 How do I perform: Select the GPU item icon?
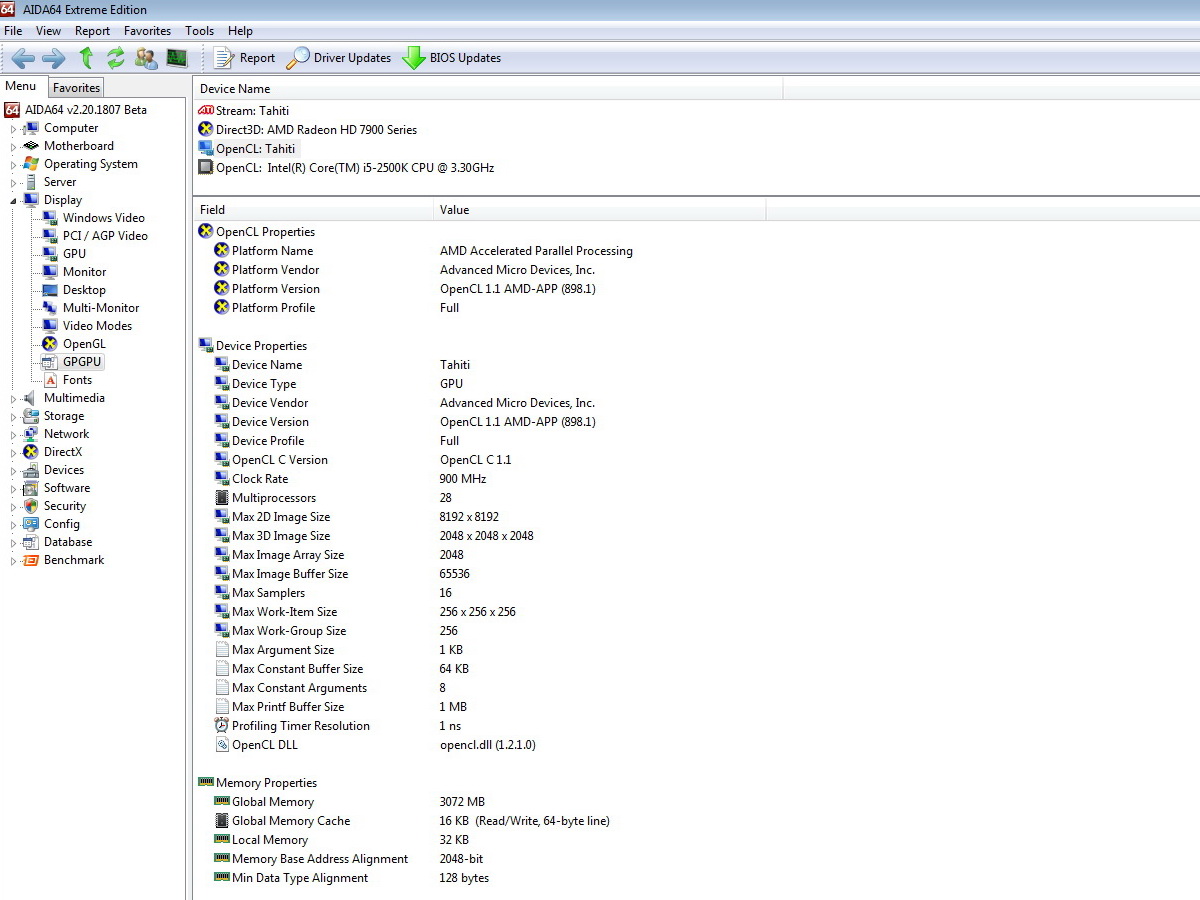[50, 254]
